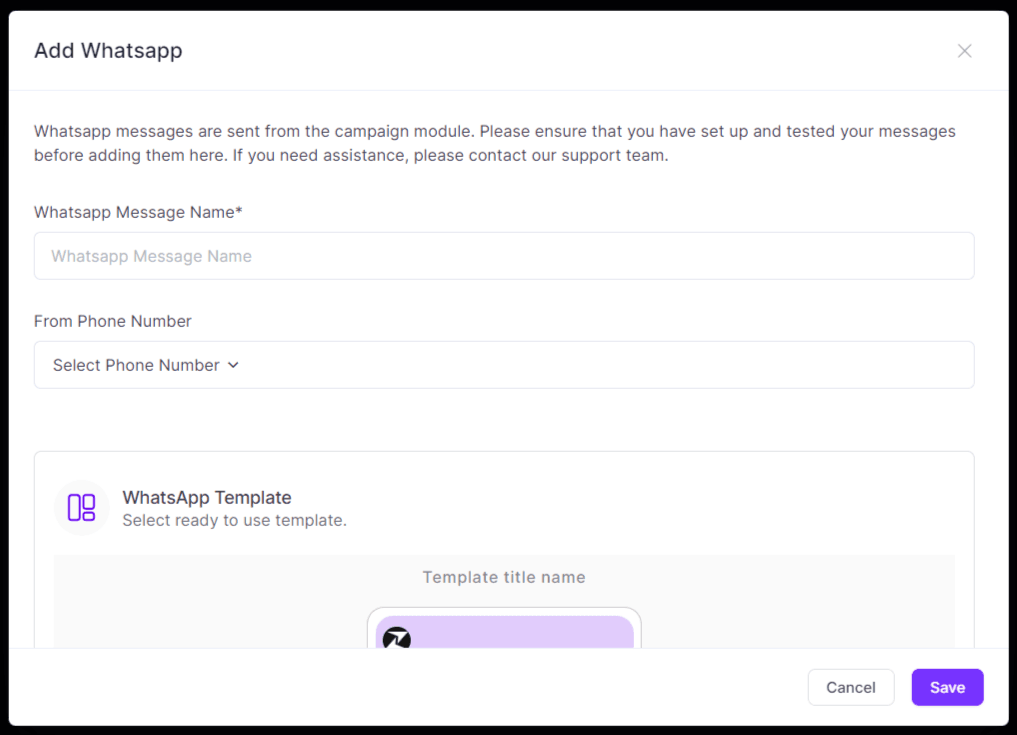Focus the Whatsapp Message Name field
The height and width of the screenshot is (735, 1017).
(x=504, y=256)
